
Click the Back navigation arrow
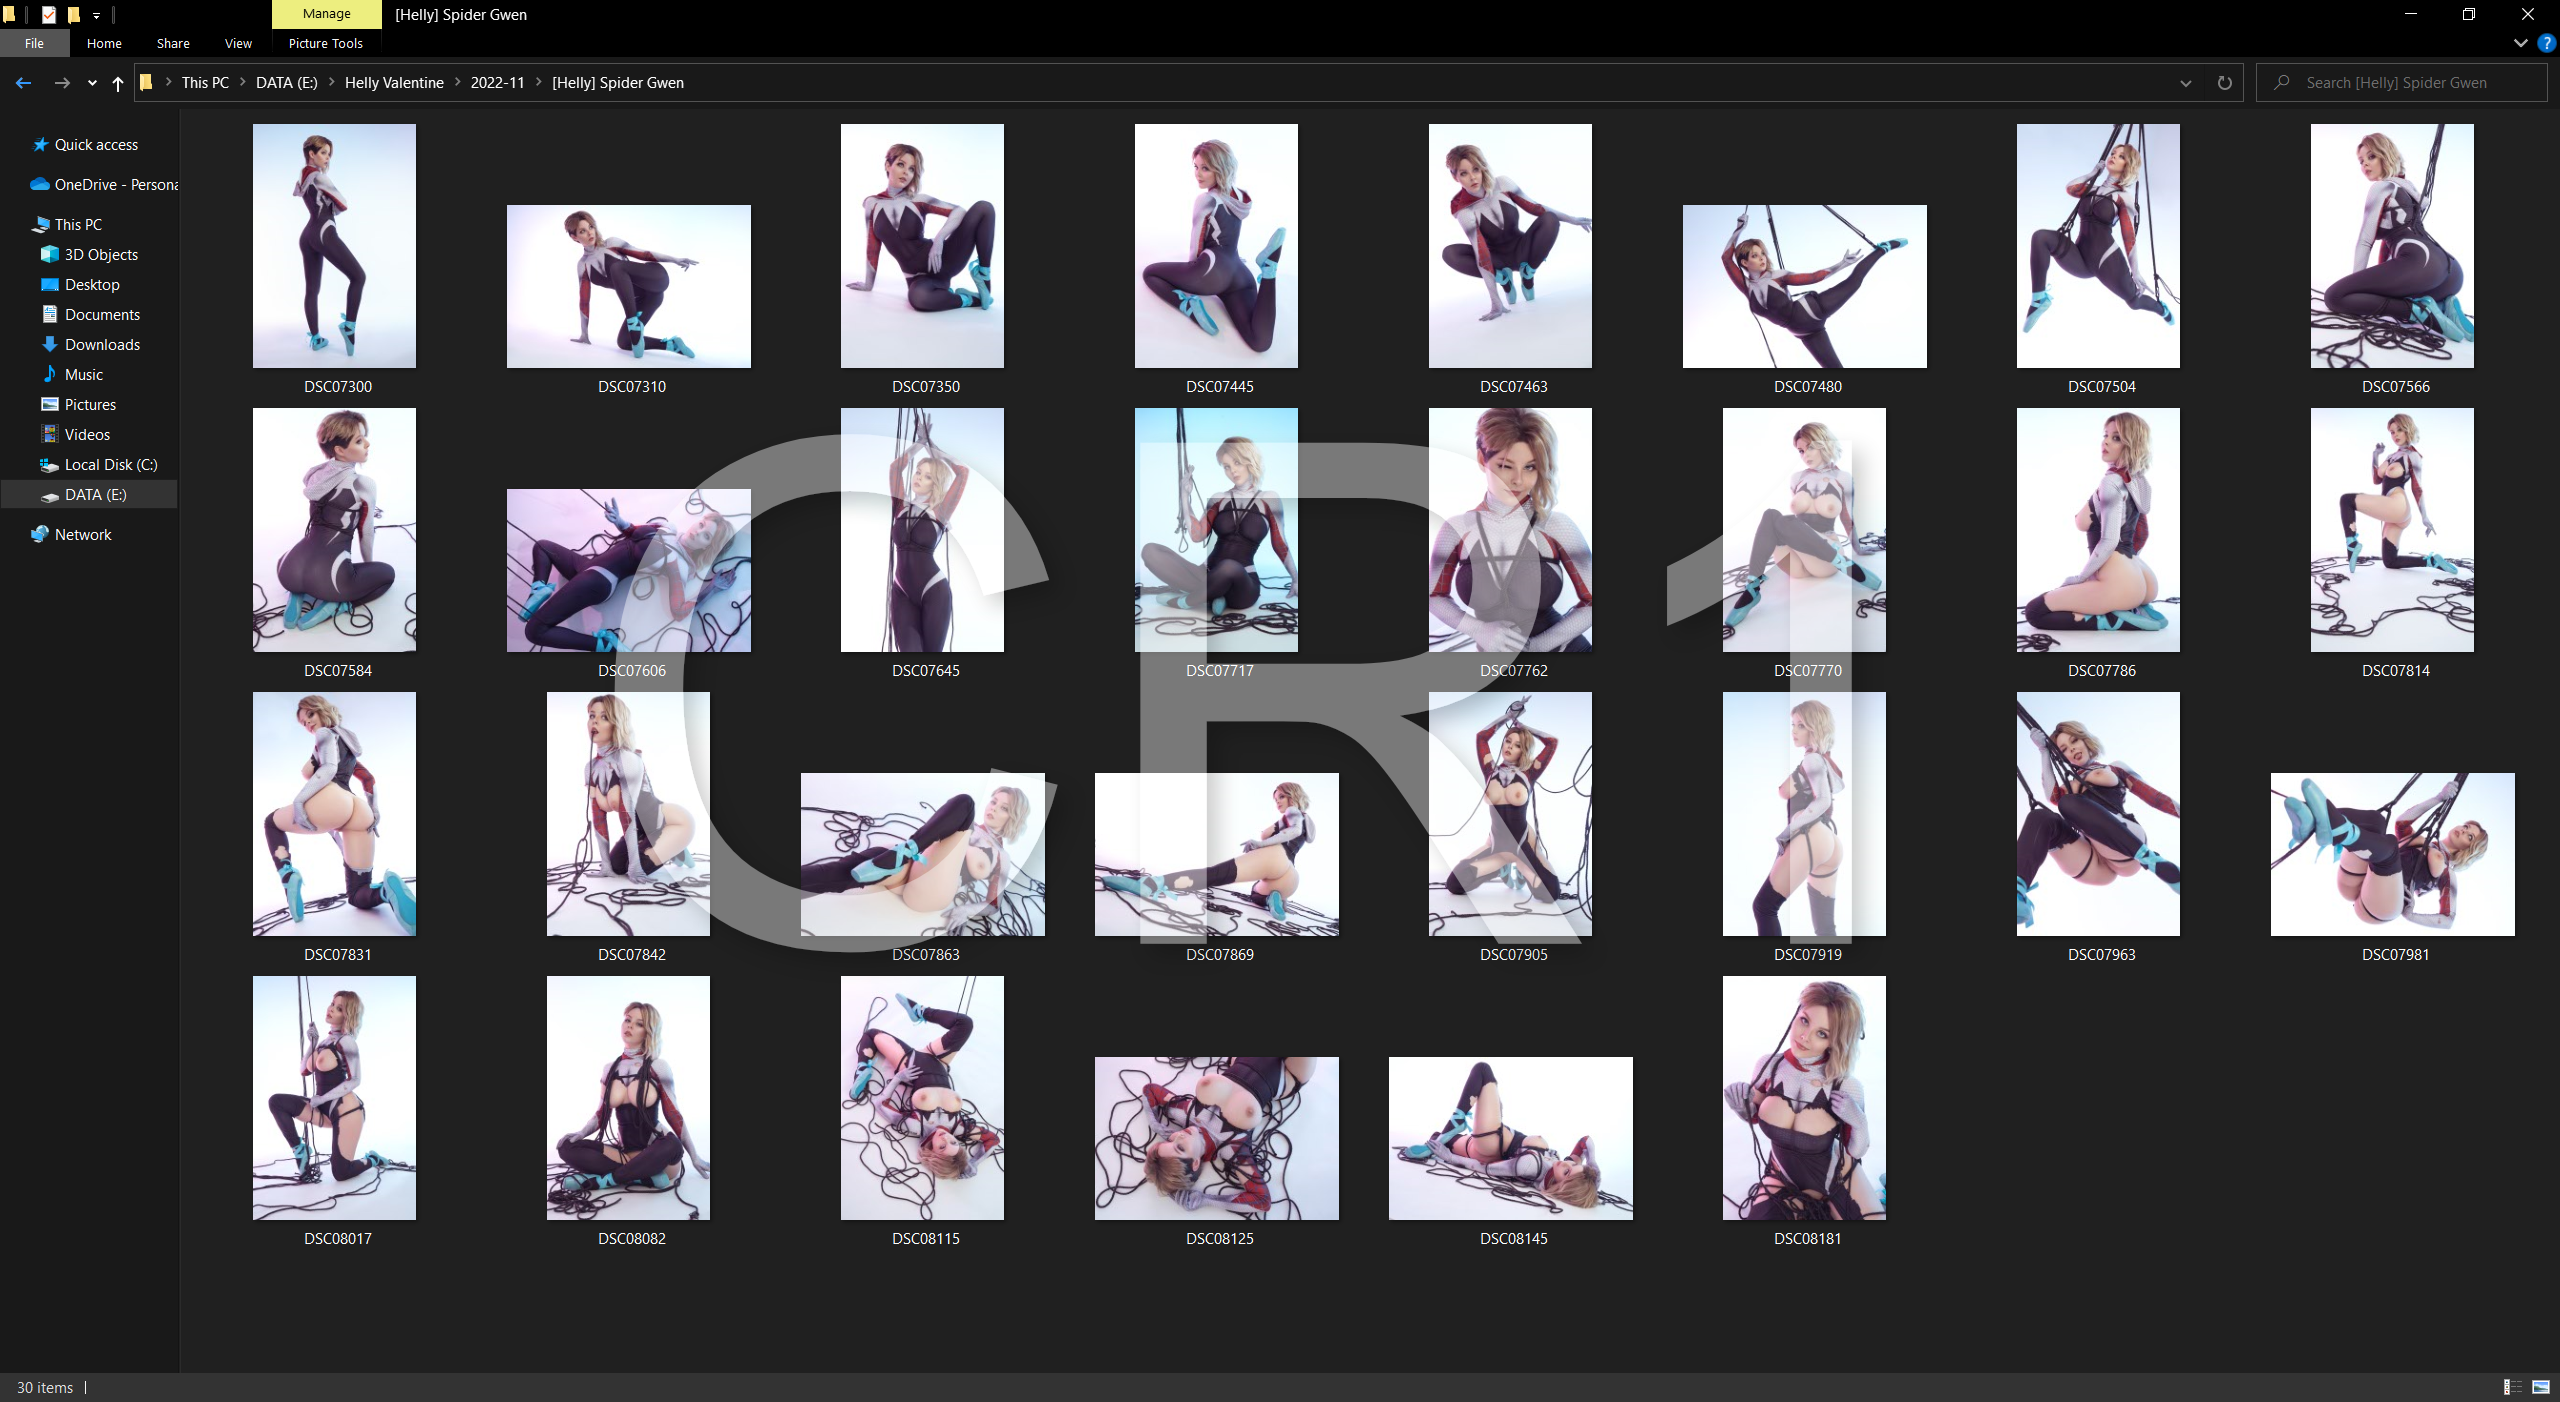23,83
